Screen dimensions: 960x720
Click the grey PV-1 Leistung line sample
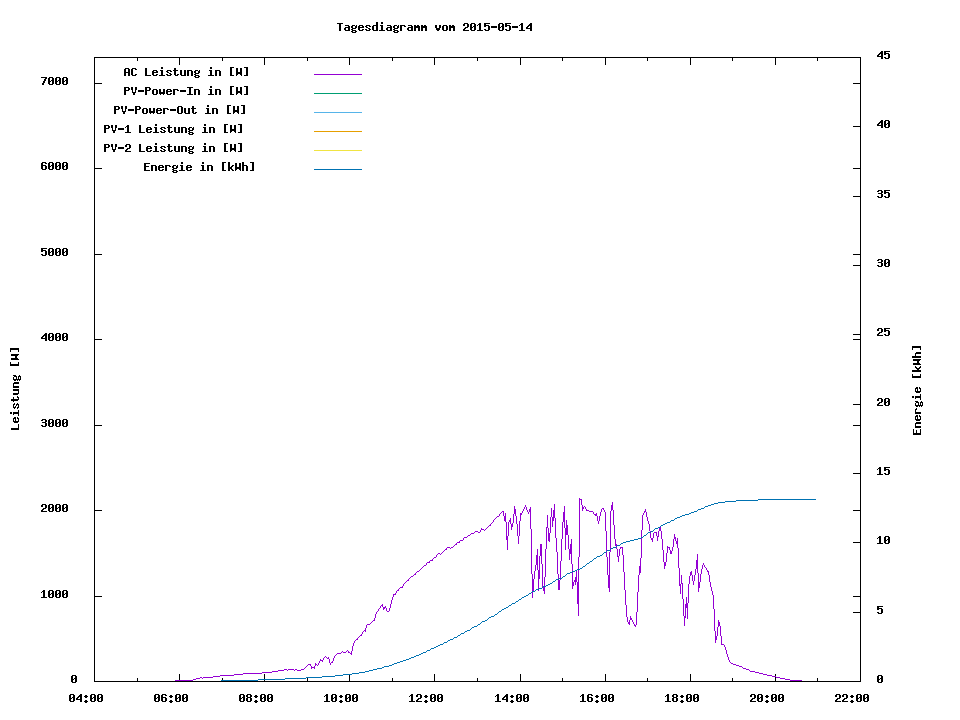pos(337,131)
